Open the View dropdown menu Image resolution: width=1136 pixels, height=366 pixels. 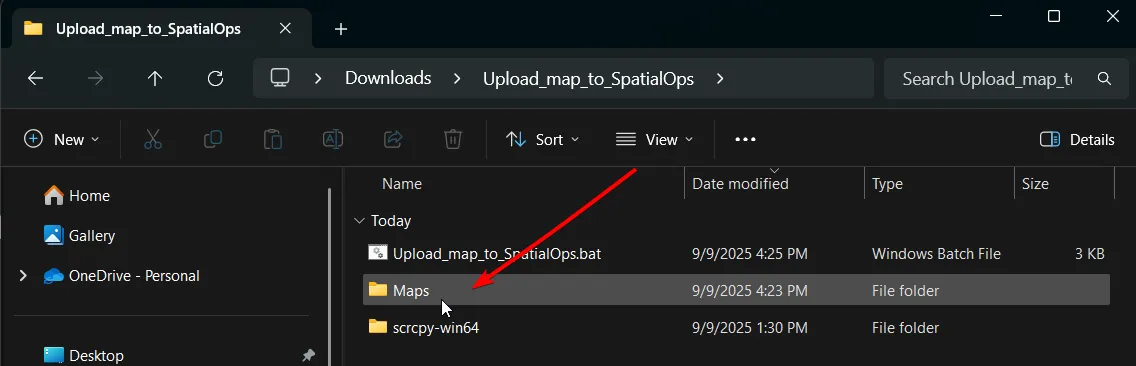click(x=654, y=139)
